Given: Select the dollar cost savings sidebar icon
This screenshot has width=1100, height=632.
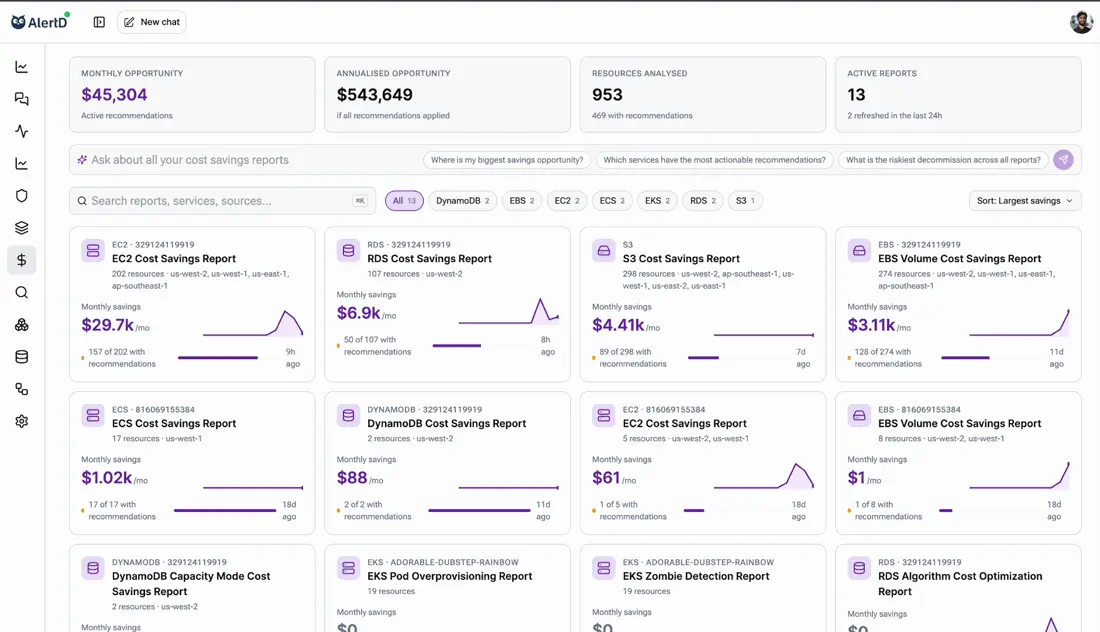Looking at the screenshot, I should [x=22, y=260].
